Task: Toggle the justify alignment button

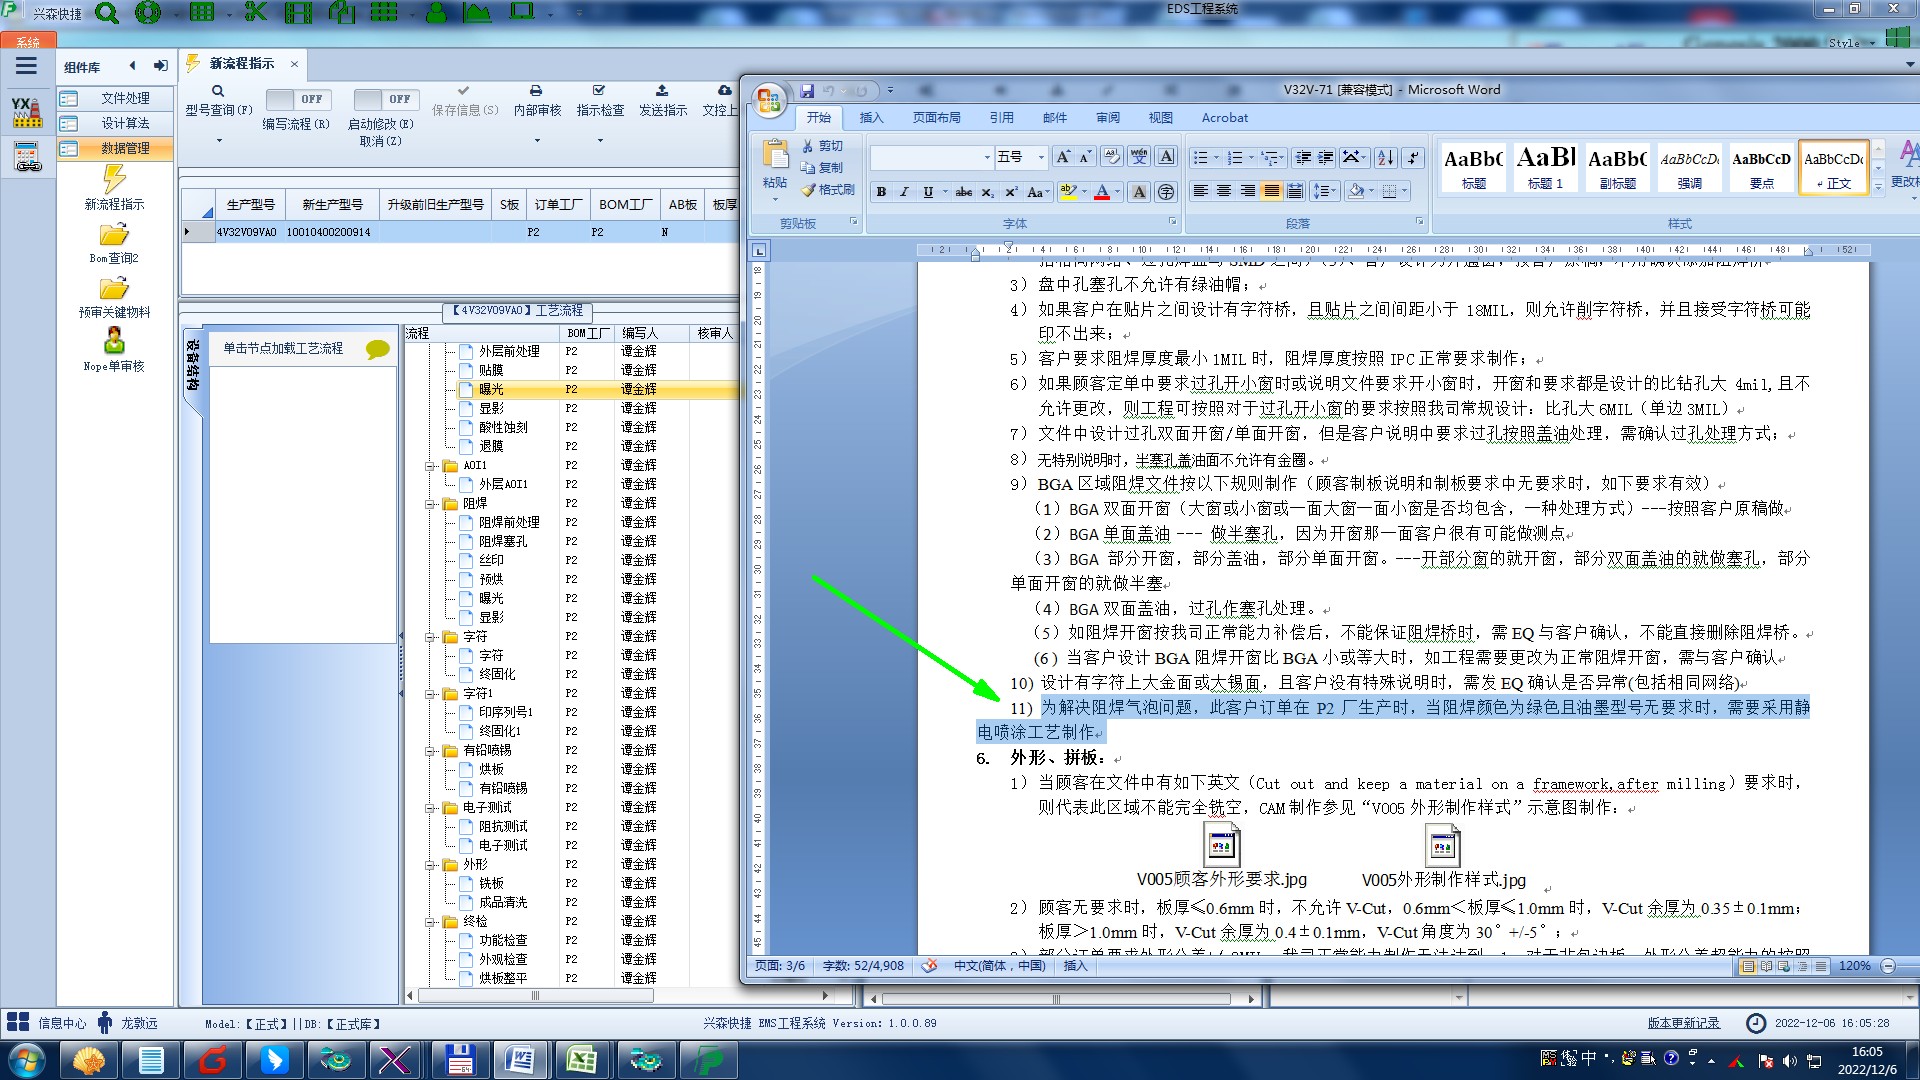Action: pos(1271,191)
